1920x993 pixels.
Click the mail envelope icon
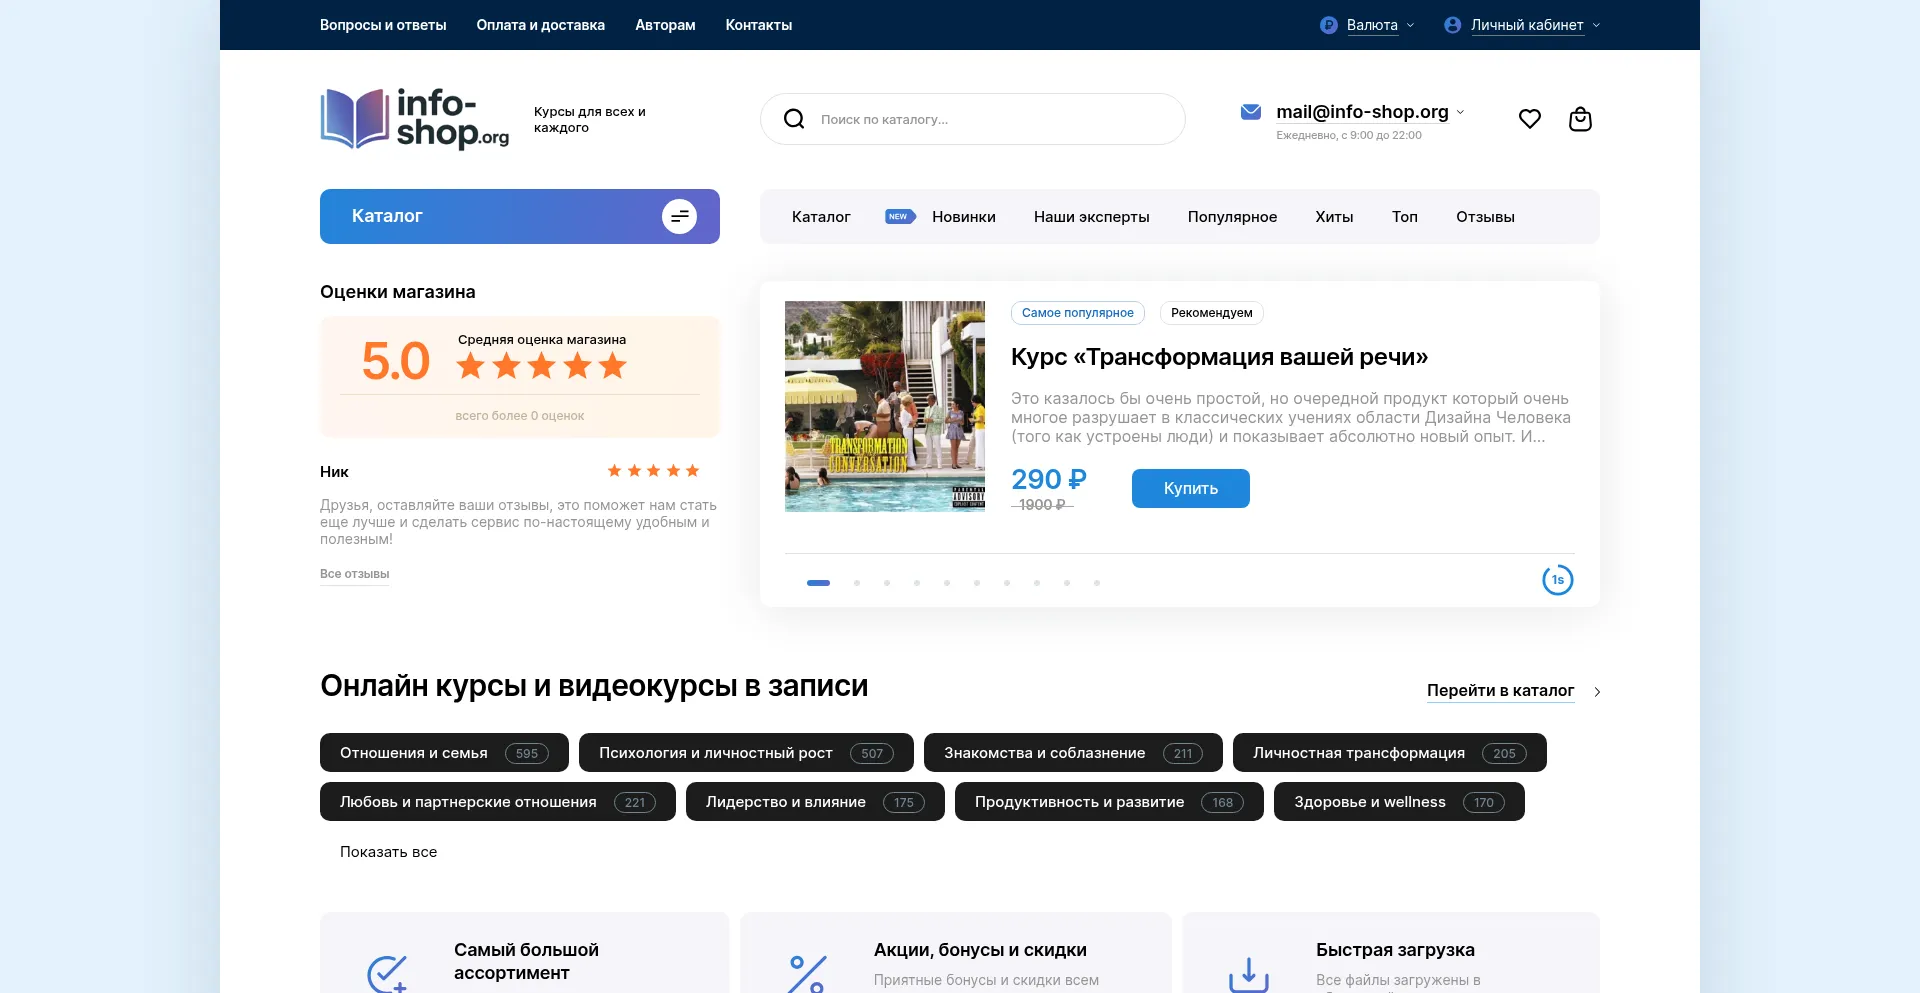coord(1250,112)
